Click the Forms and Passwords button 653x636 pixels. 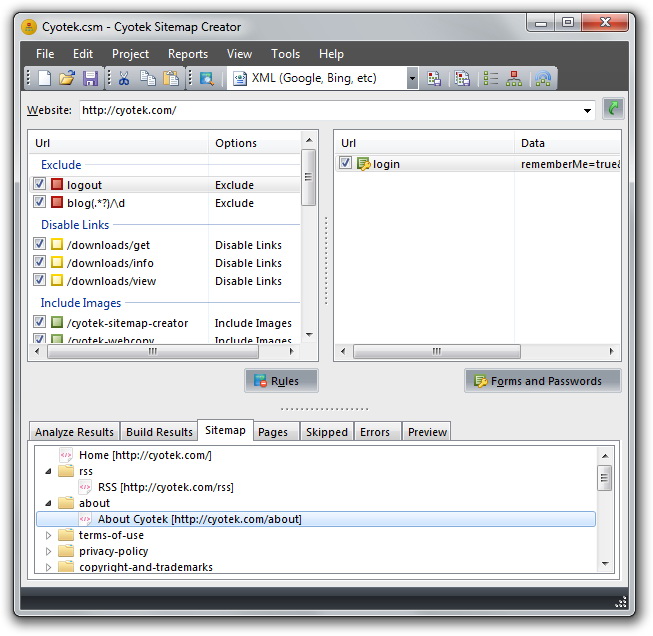pos(543,380)
